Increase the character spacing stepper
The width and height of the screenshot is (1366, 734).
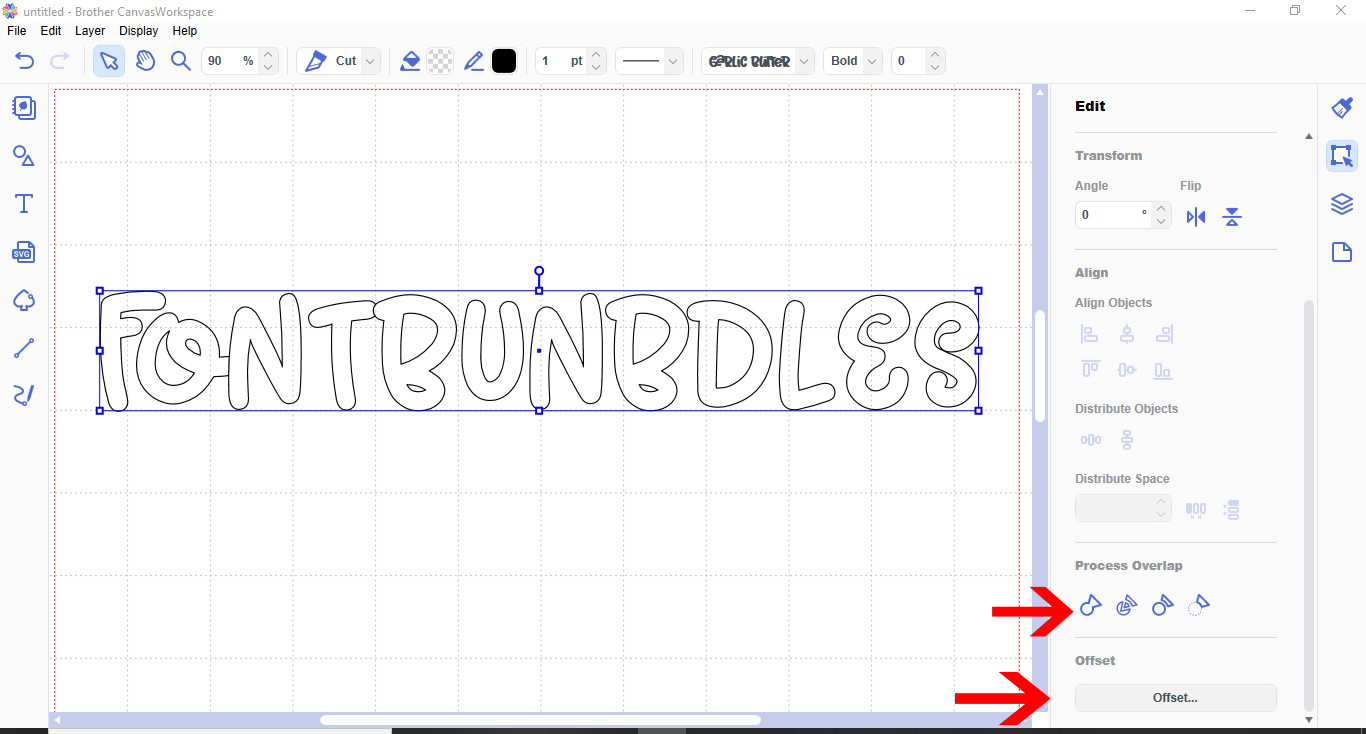(x=934, y=54)
